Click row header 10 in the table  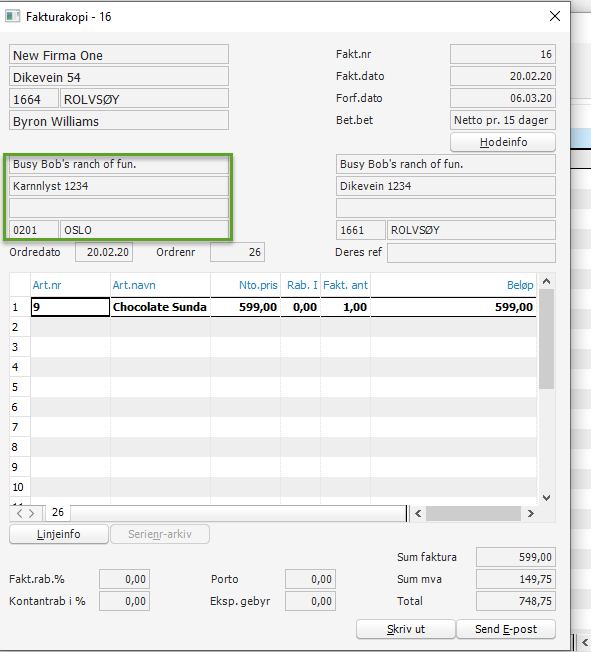click(x=20, y=487)
